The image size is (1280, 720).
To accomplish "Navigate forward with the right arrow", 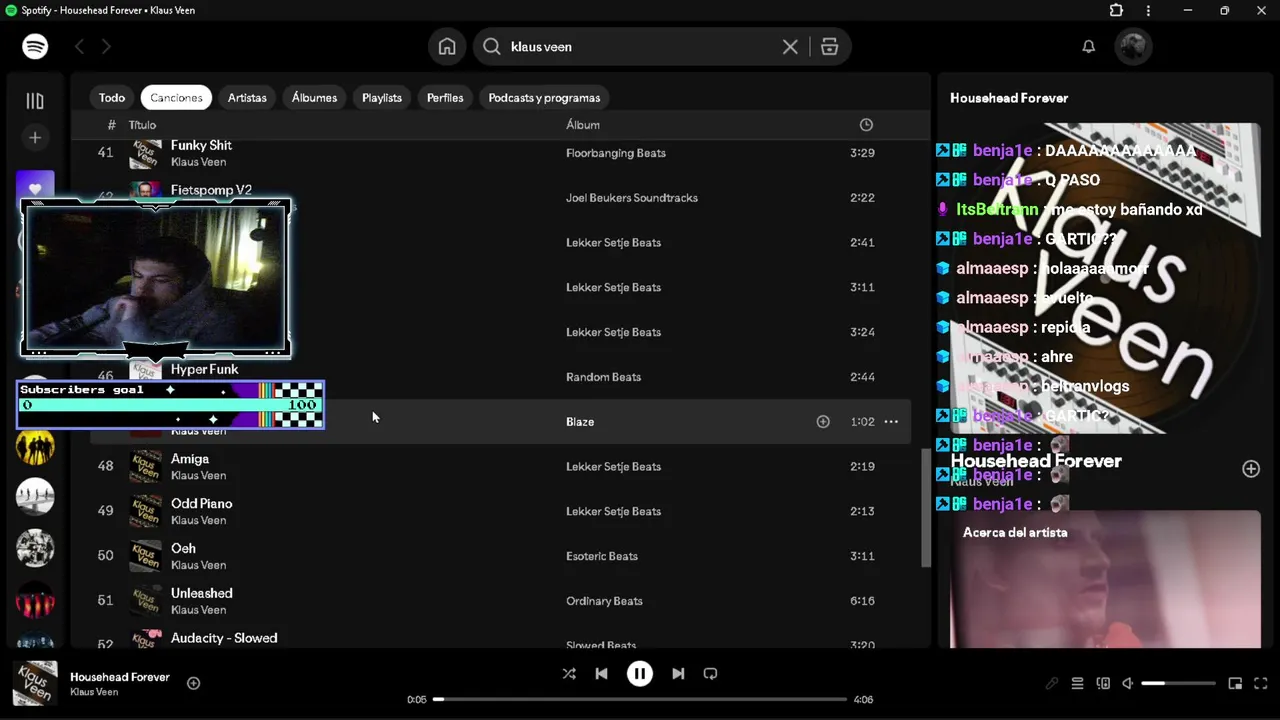I will pos(106,46).
